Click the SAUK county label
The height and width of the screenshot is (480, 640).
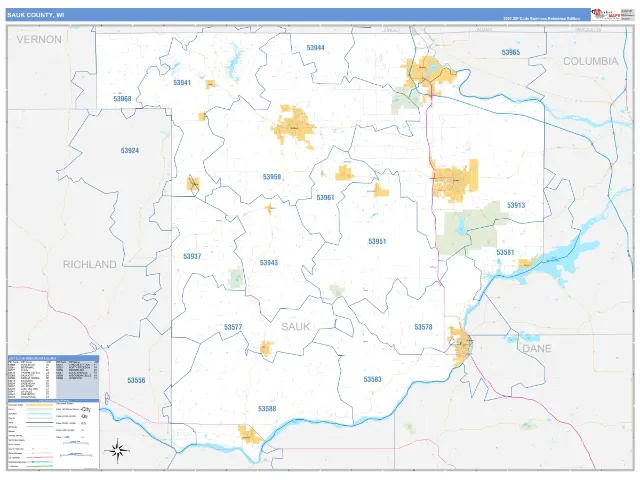296,327
